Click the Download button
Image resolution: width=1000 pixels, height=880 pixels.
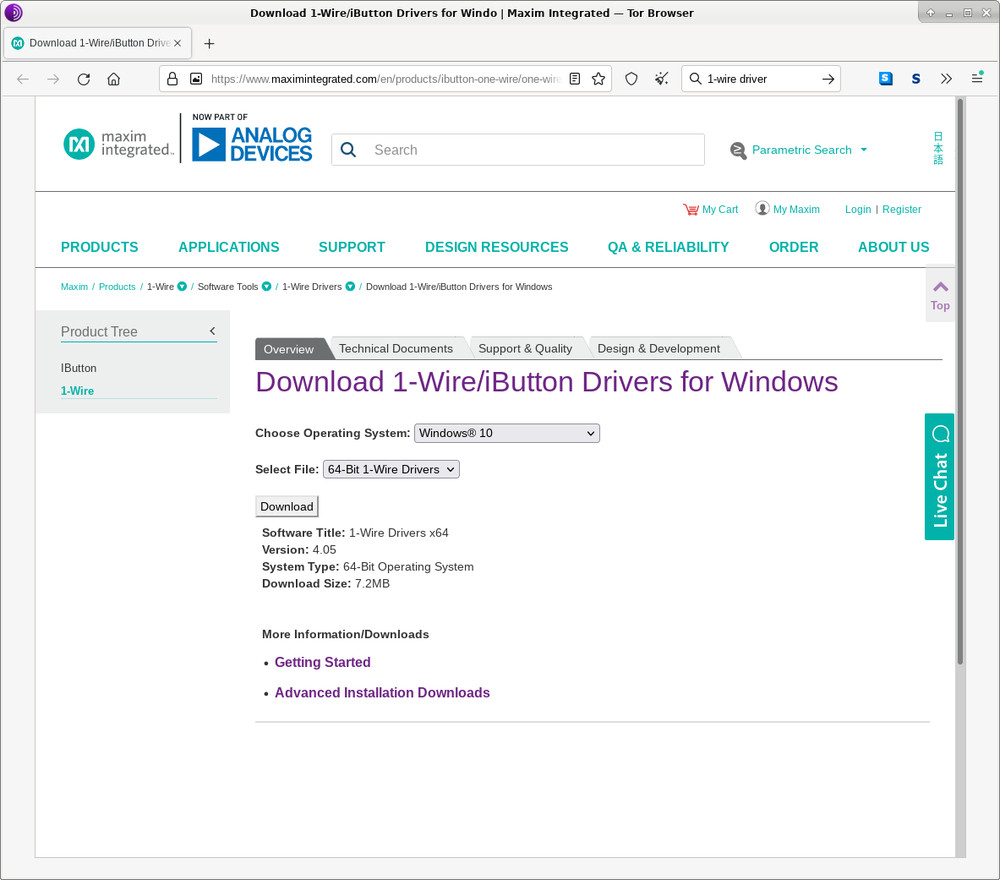[287, 506]
